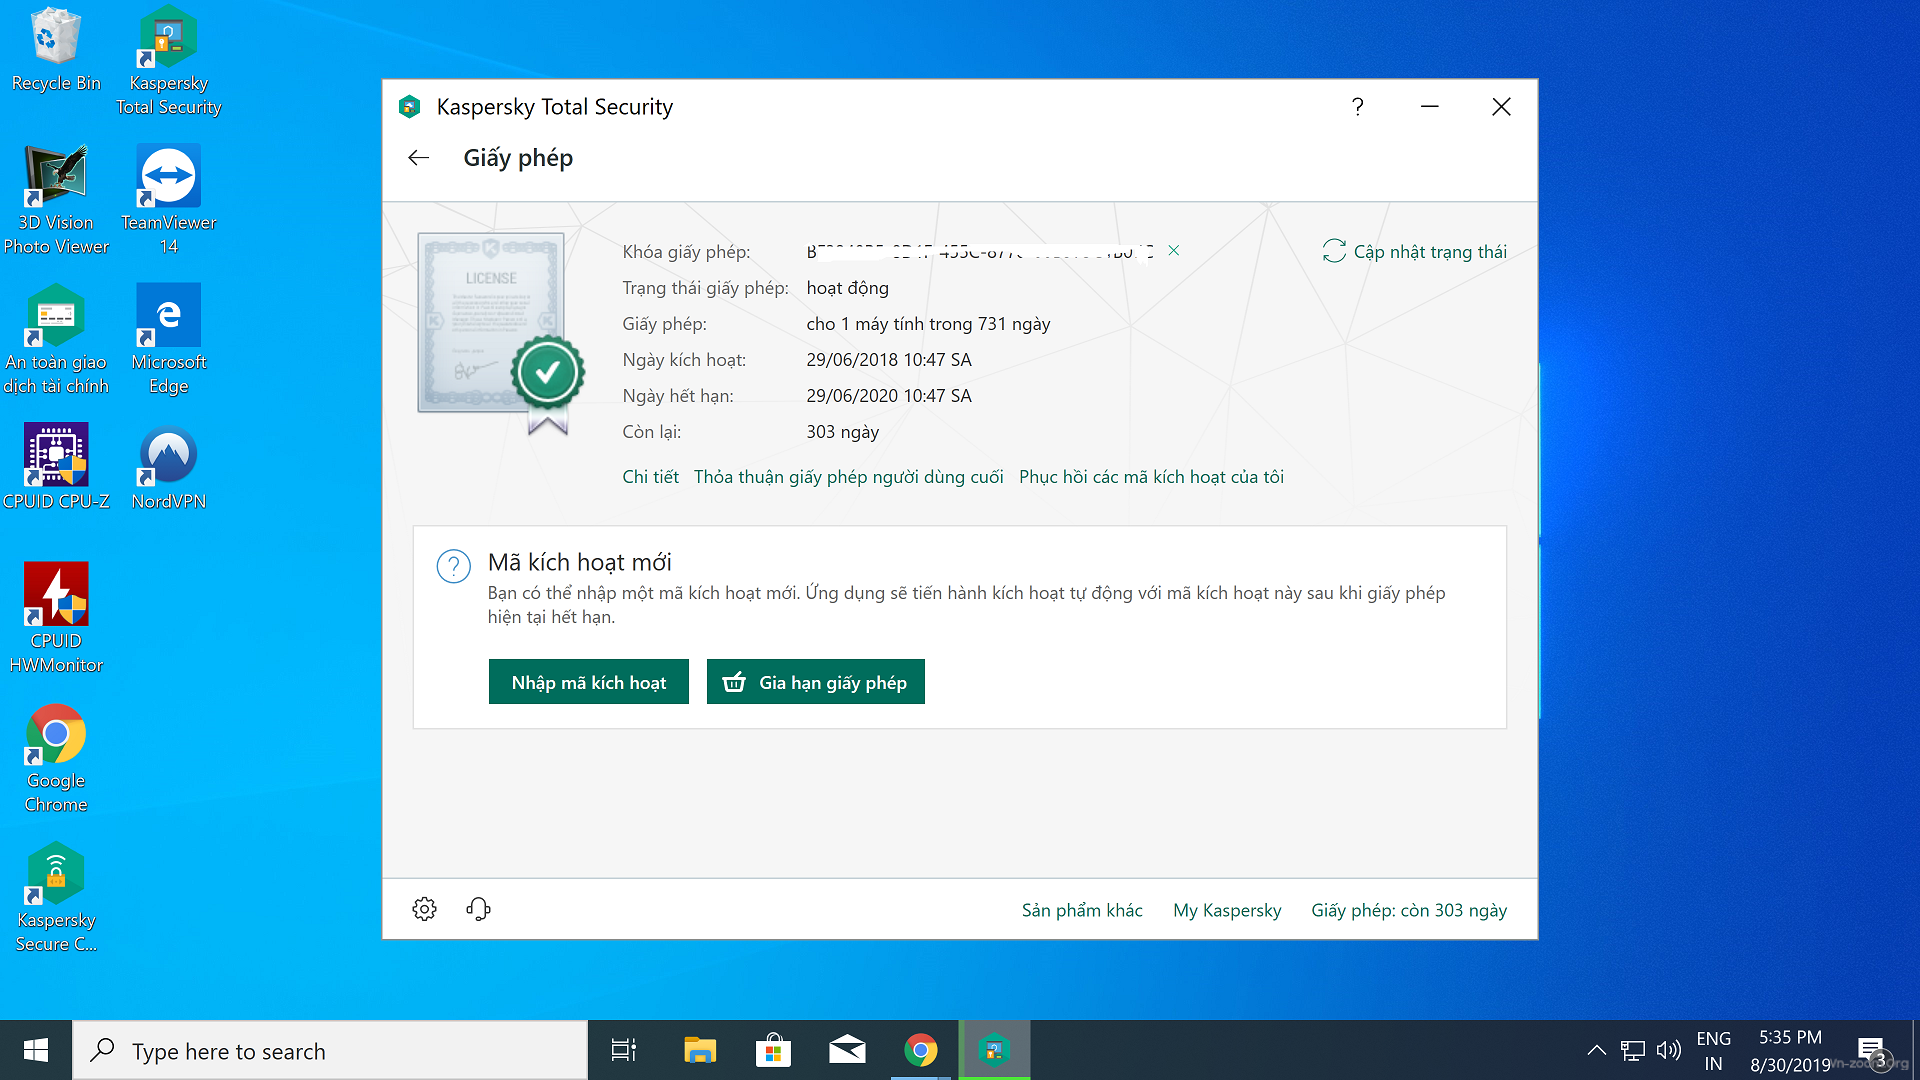Open network icon in system tray

[1632, 1050]
